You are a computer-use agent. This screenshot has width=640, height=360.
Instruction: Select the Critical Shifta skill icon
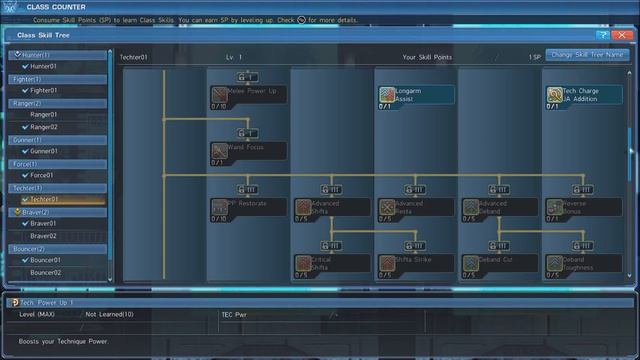point(303,263)
